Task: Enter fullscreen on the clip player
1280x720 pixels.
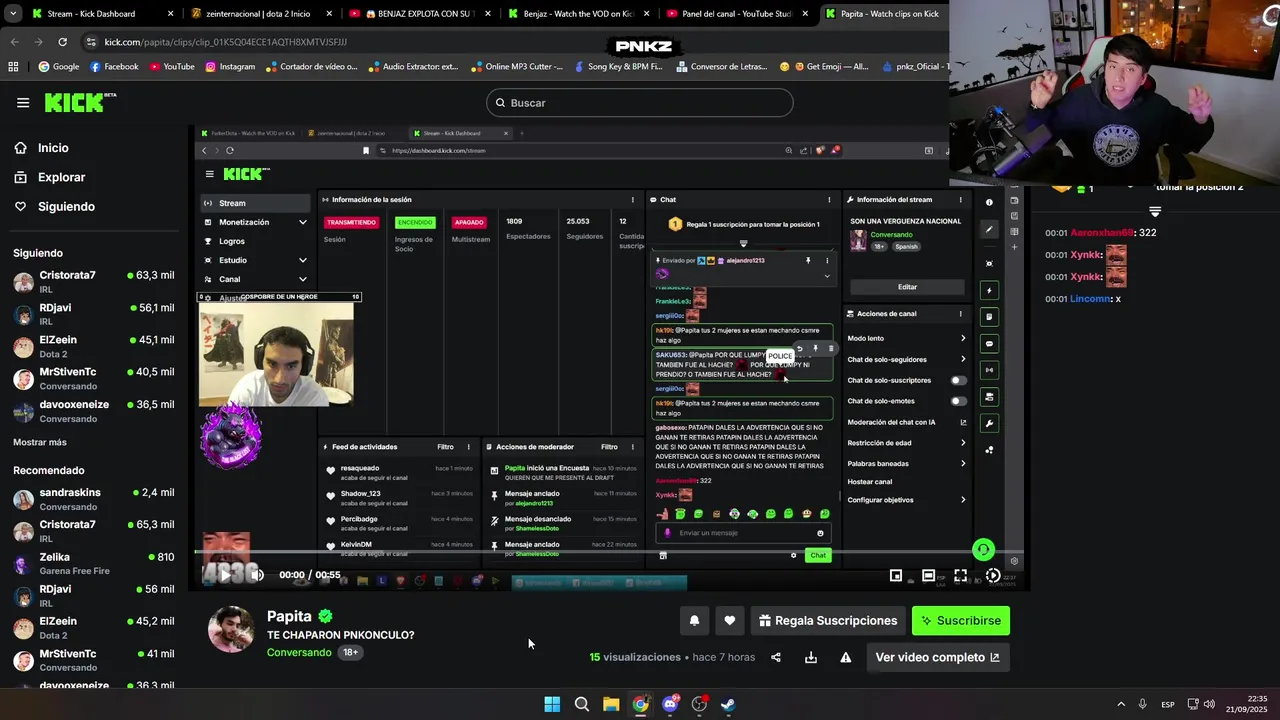Action: coord(960,575)
